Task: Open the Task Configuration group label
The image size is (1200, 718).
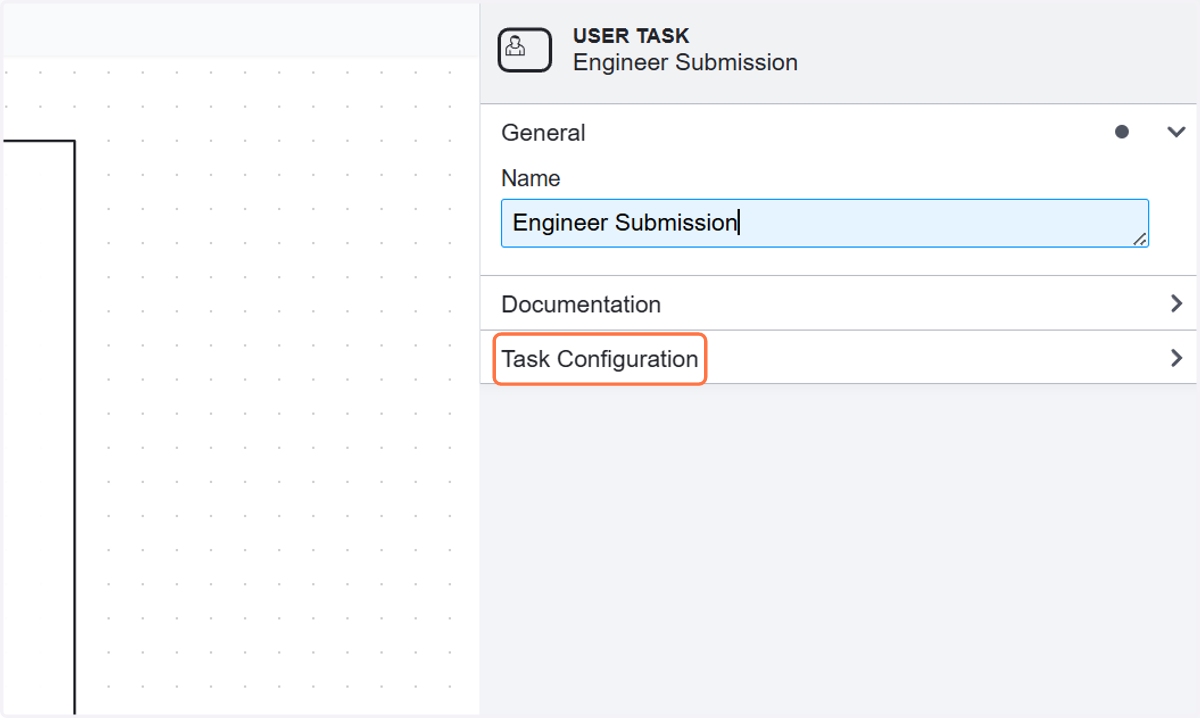Action: tap(600, 359)
